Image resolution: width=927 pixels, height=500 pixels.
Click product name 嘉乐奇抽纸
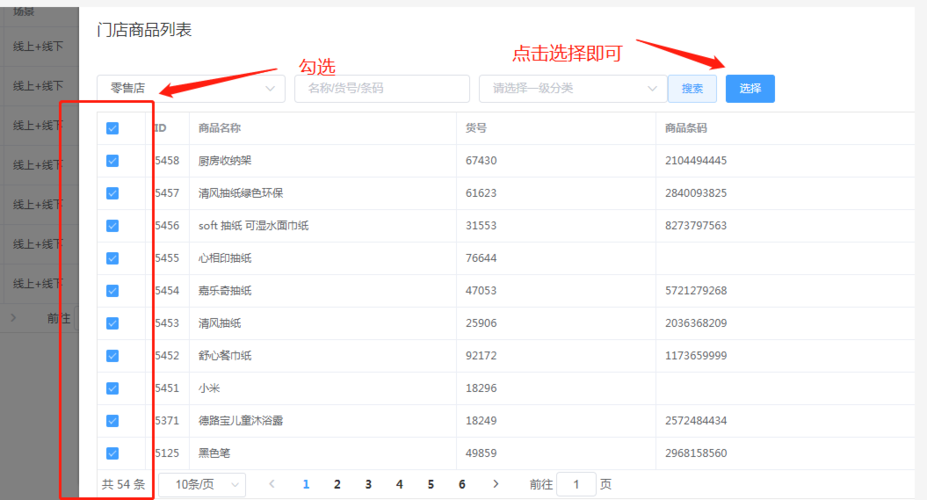point(225,291)
